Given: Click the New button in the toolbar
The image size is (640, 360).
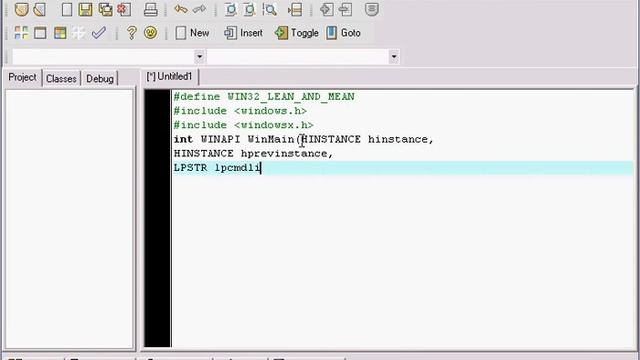Looking at the screenshot, I should click(192, 33).
